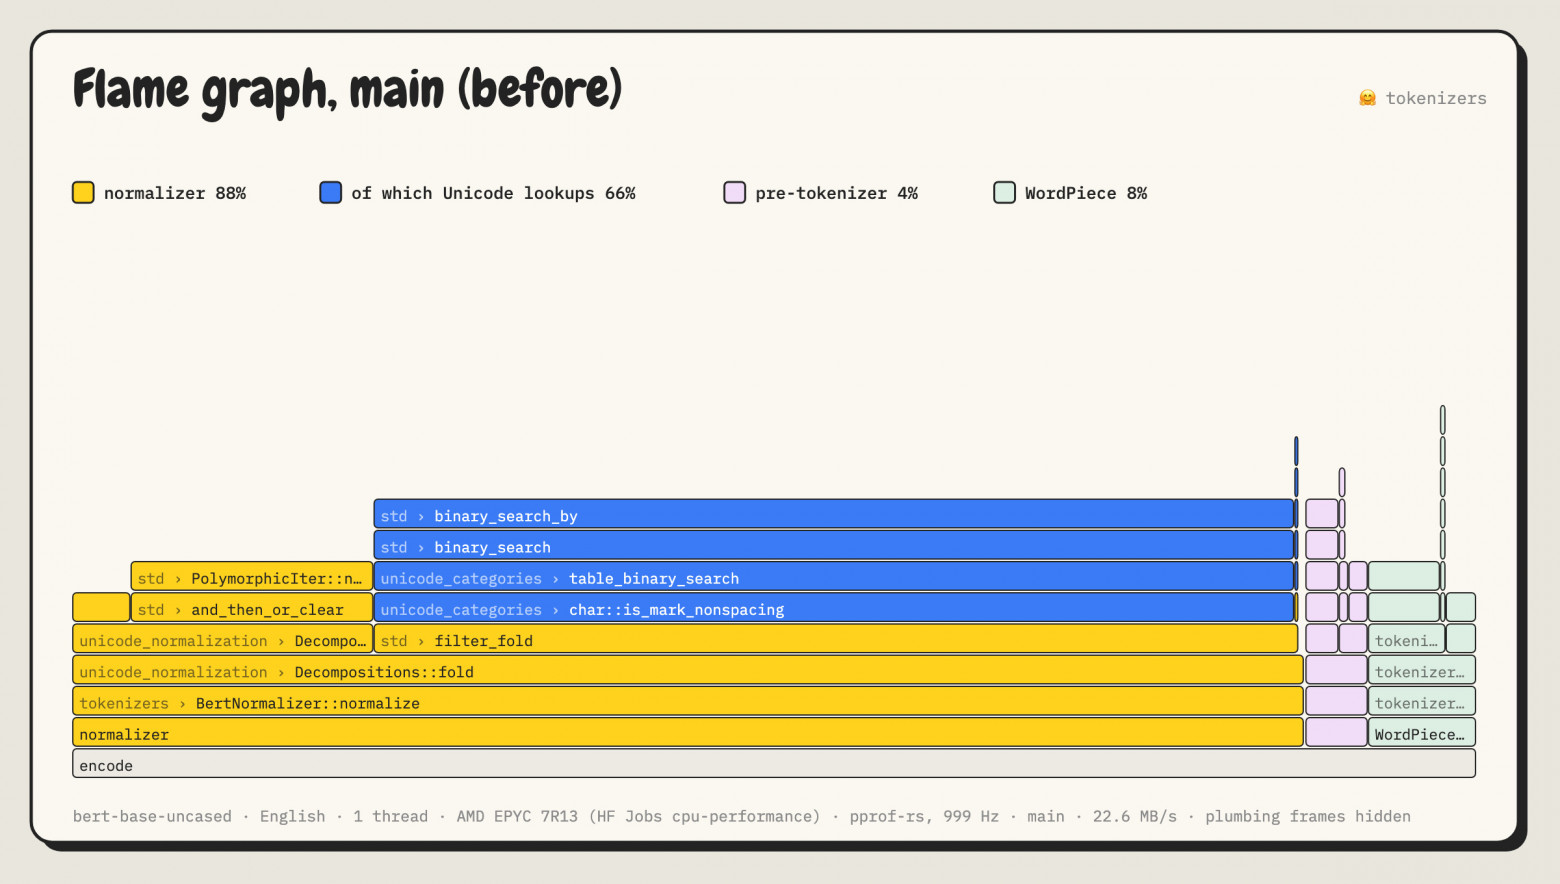Select the encode root frame
Screen dimensions: 1560x884
[x=774, y=763]
